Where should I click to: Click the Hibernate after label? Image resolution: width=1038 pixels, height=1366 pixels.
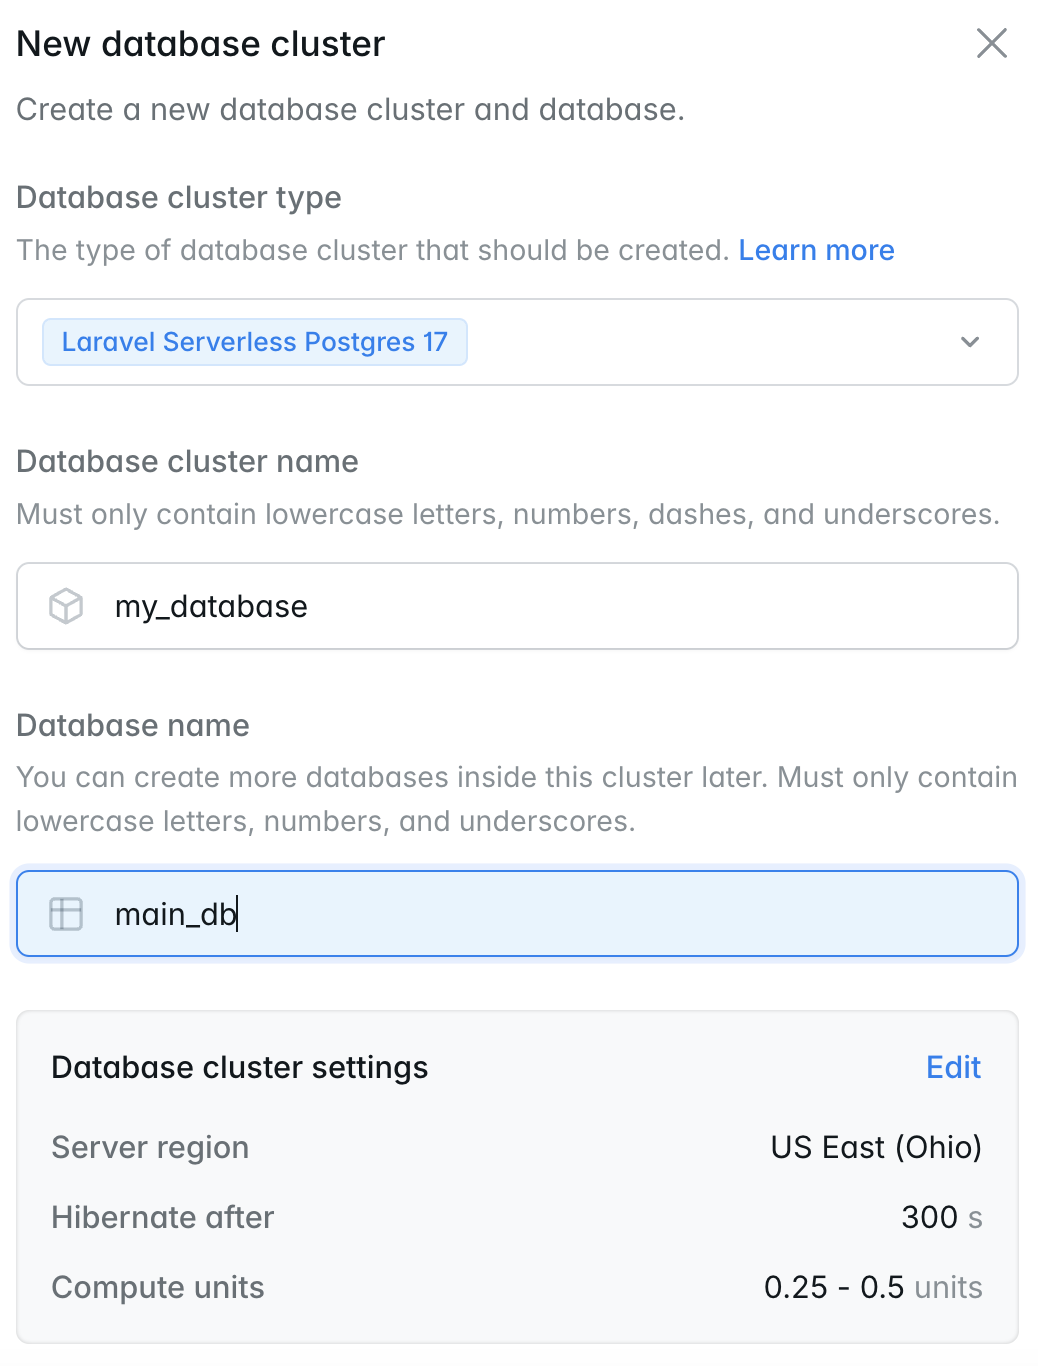pos(163,1217)
